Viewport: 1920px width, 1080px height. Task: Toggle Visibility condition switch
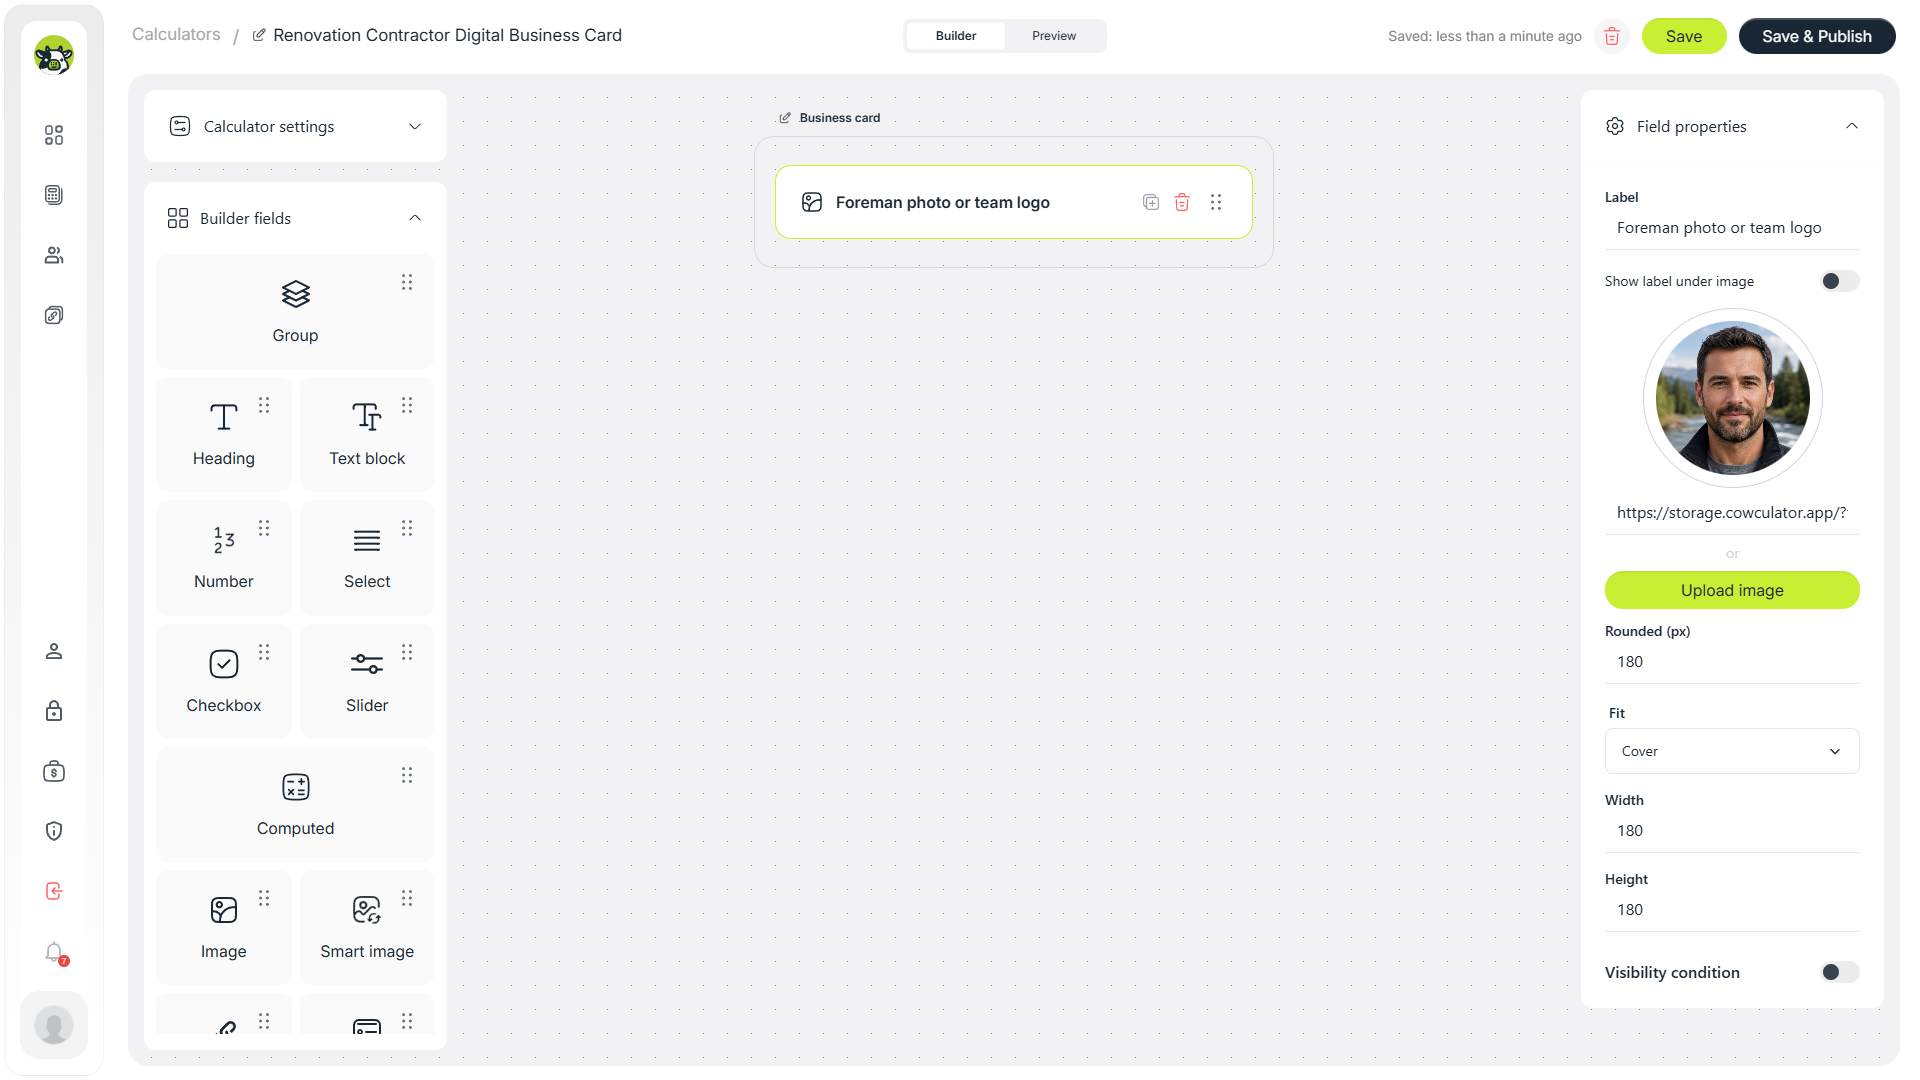[x=1839, y=972]
